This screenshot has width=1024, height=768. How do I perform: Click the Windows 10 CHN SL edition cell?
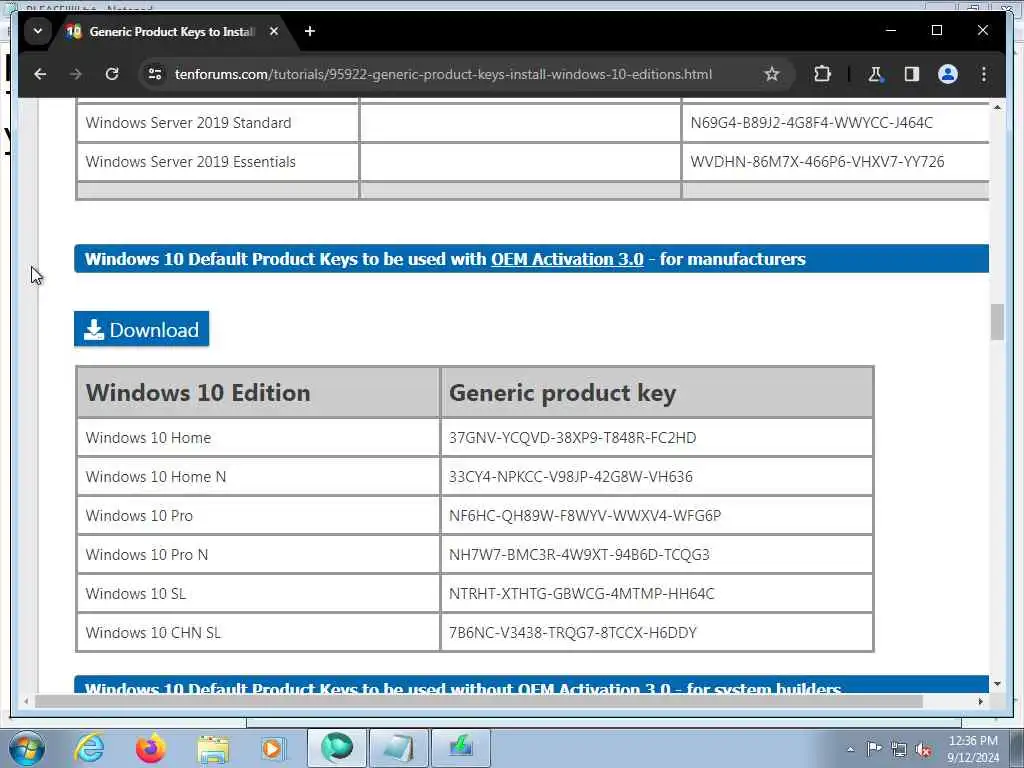258,633
